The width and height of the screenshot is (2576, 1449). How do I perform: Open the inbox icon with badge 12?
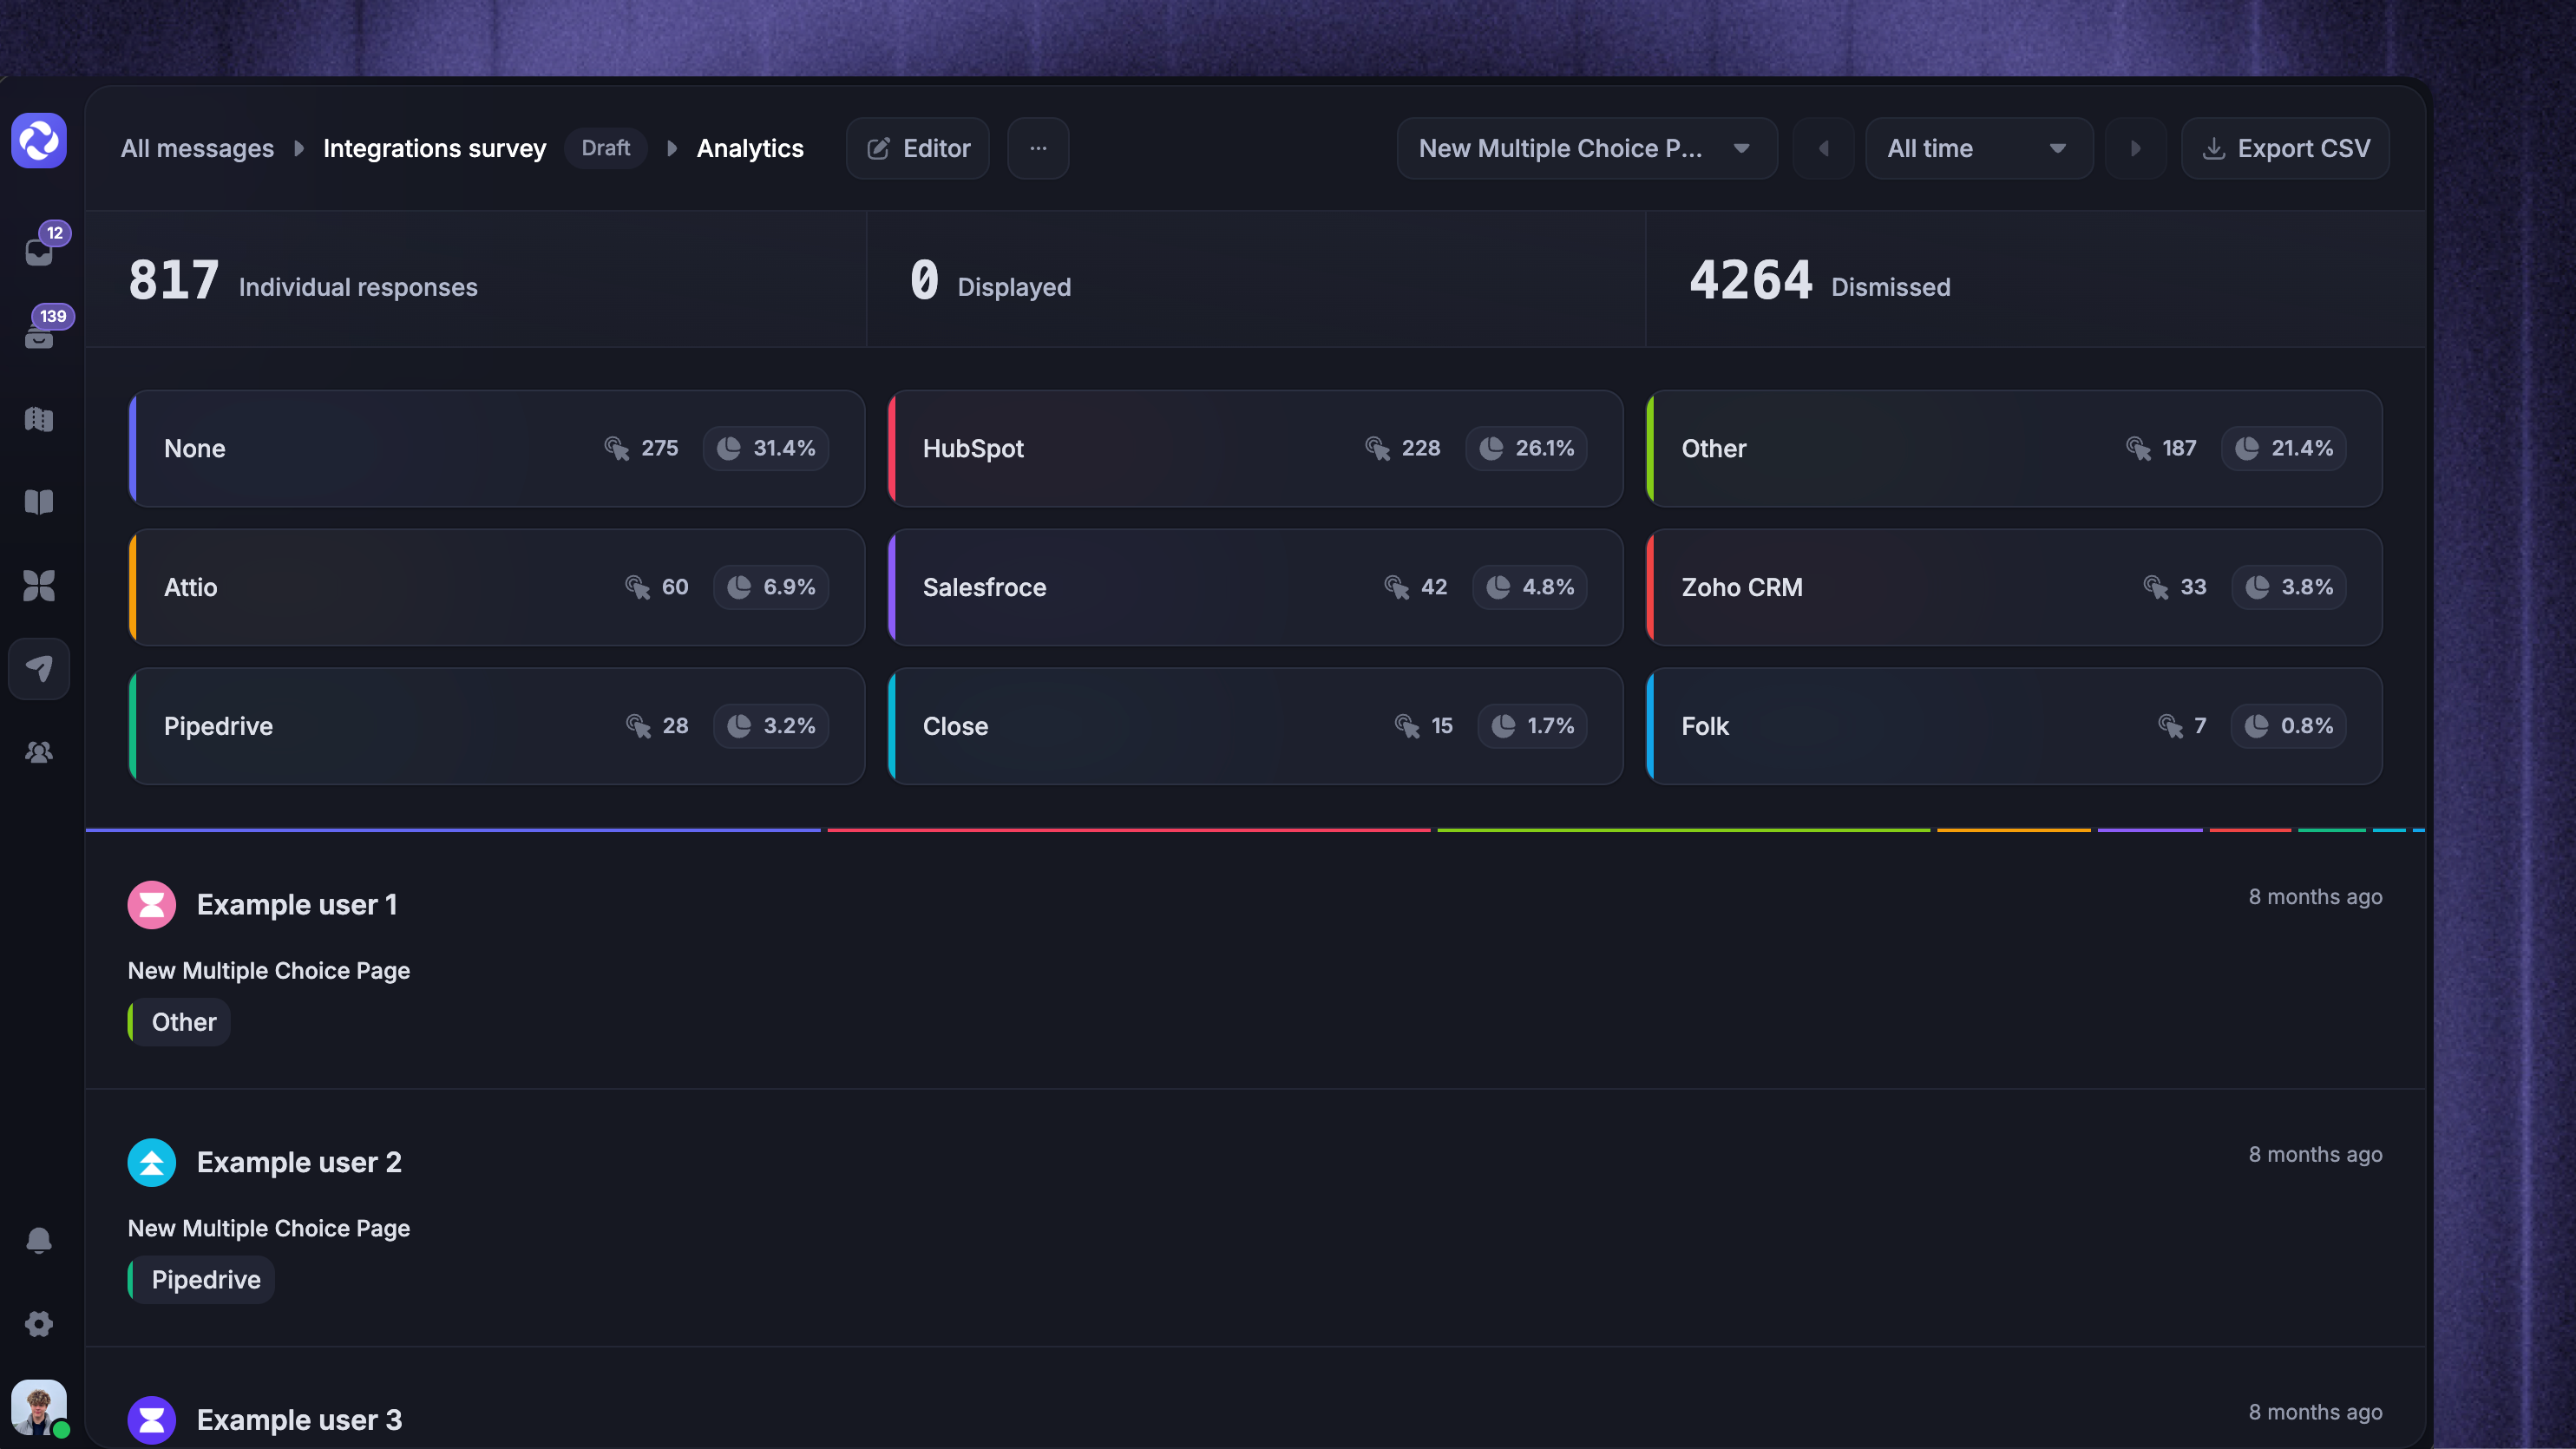click(x=39, y=251)
